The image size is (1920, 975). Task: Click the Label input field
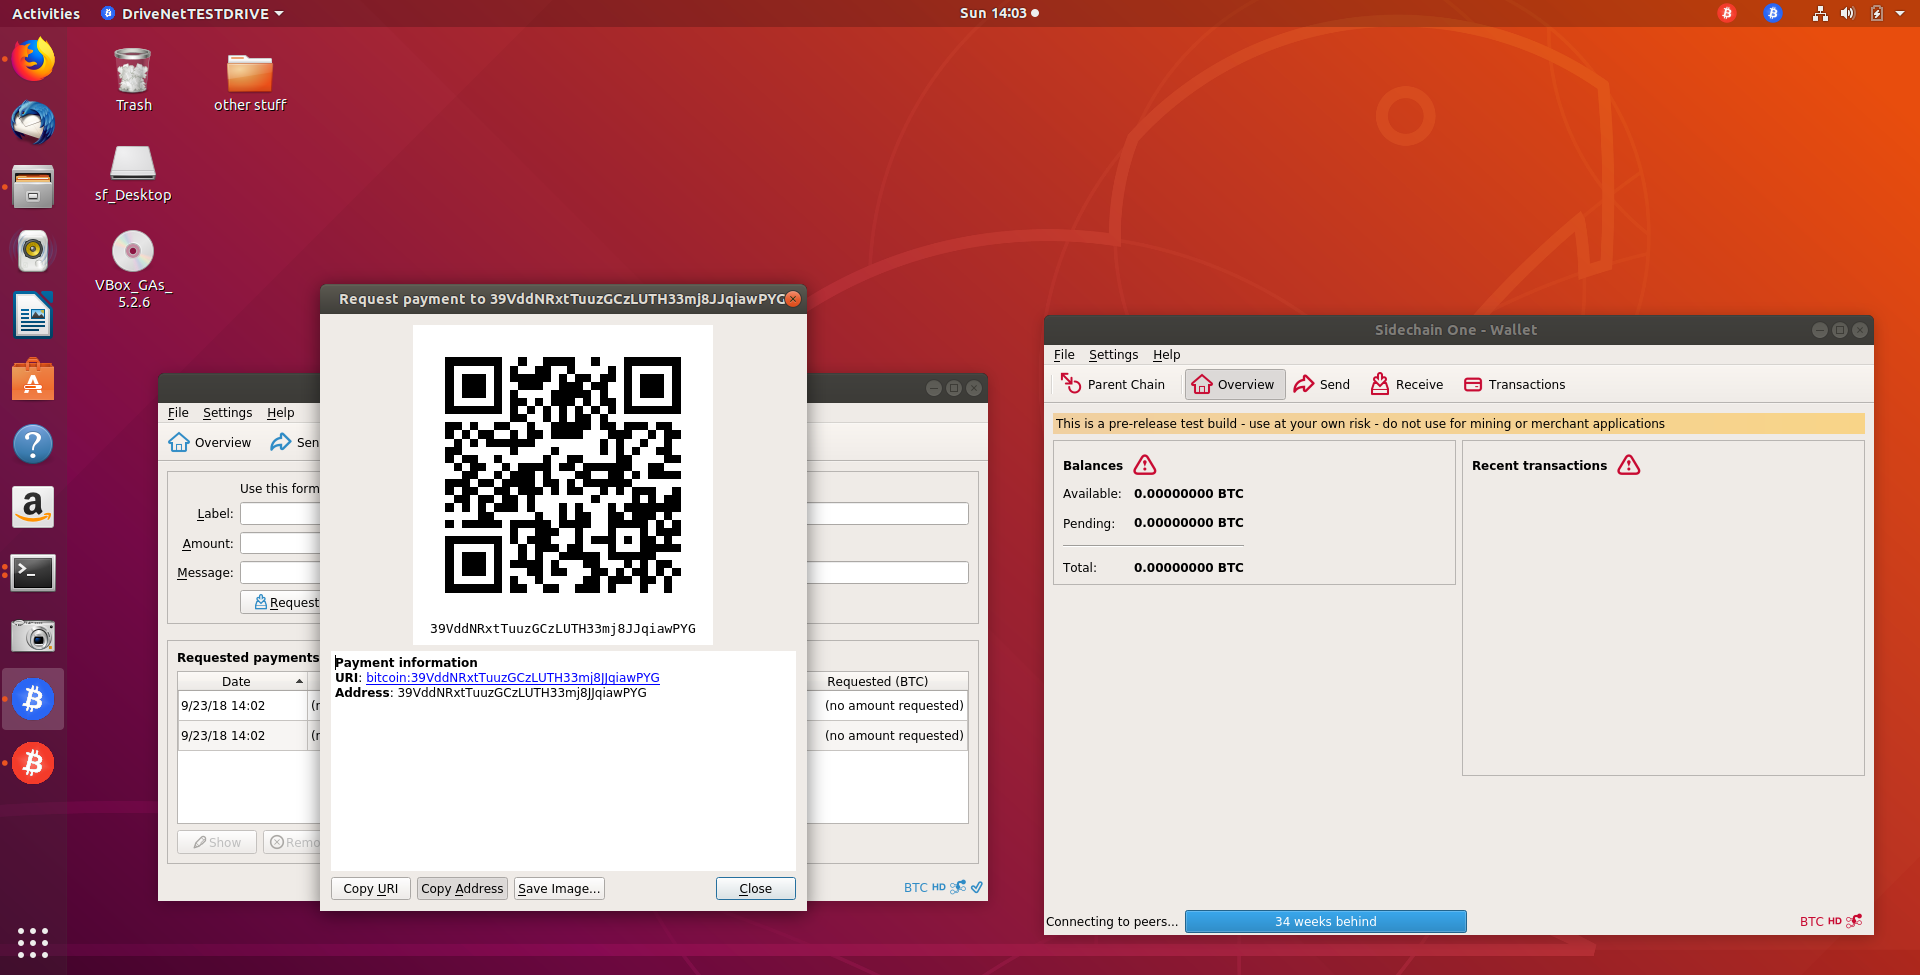pos(280,513)
